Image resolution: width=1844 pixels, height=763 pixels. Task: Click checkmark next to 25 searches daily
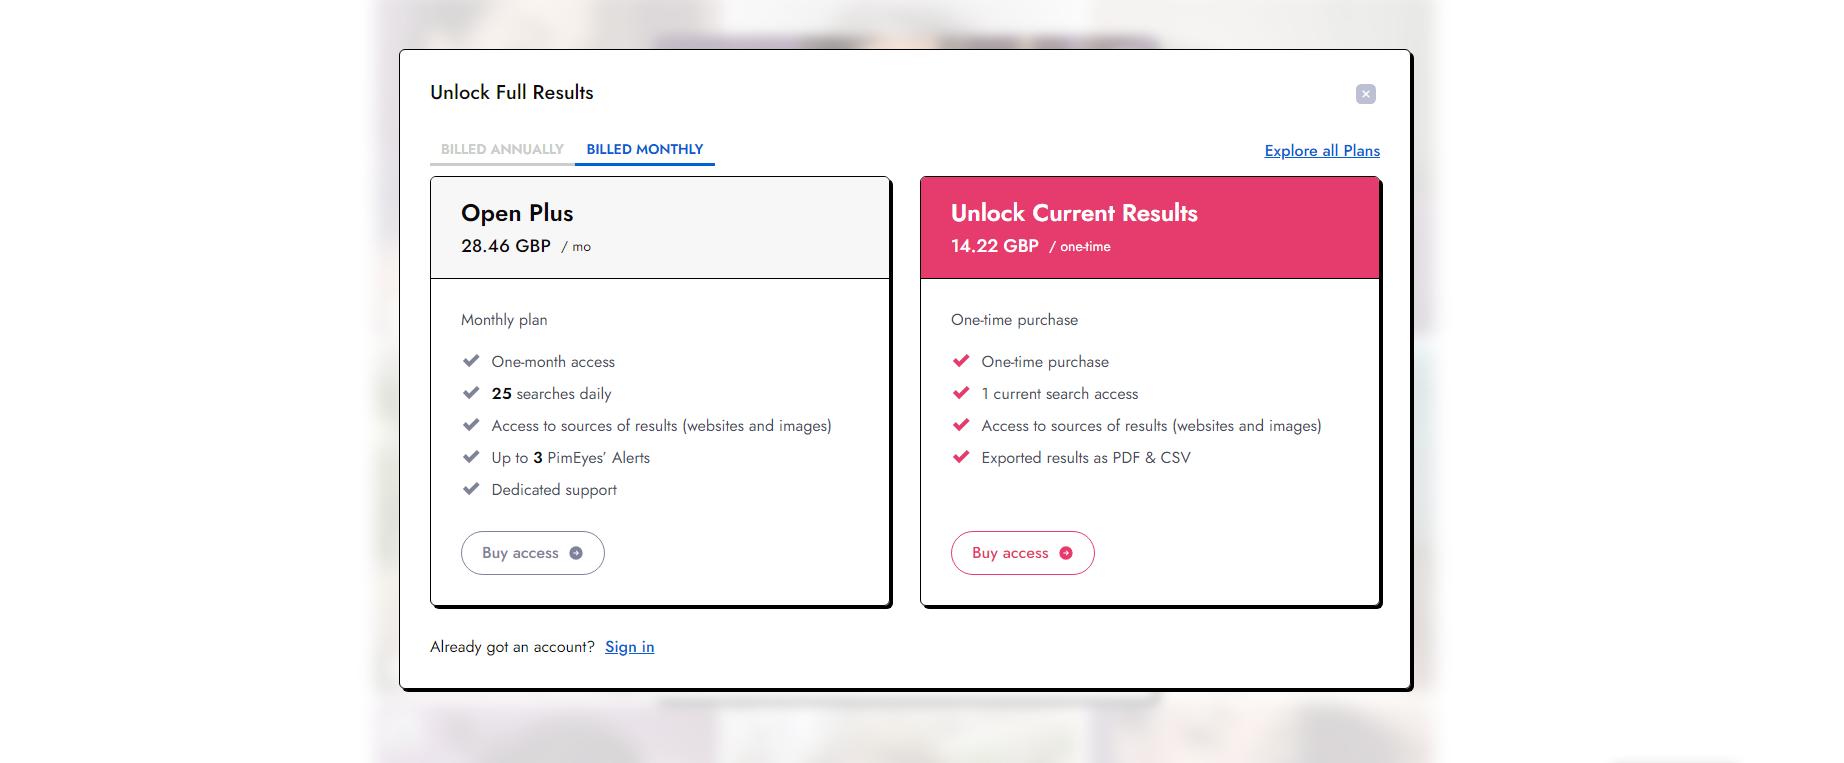(x=471, y=393)
